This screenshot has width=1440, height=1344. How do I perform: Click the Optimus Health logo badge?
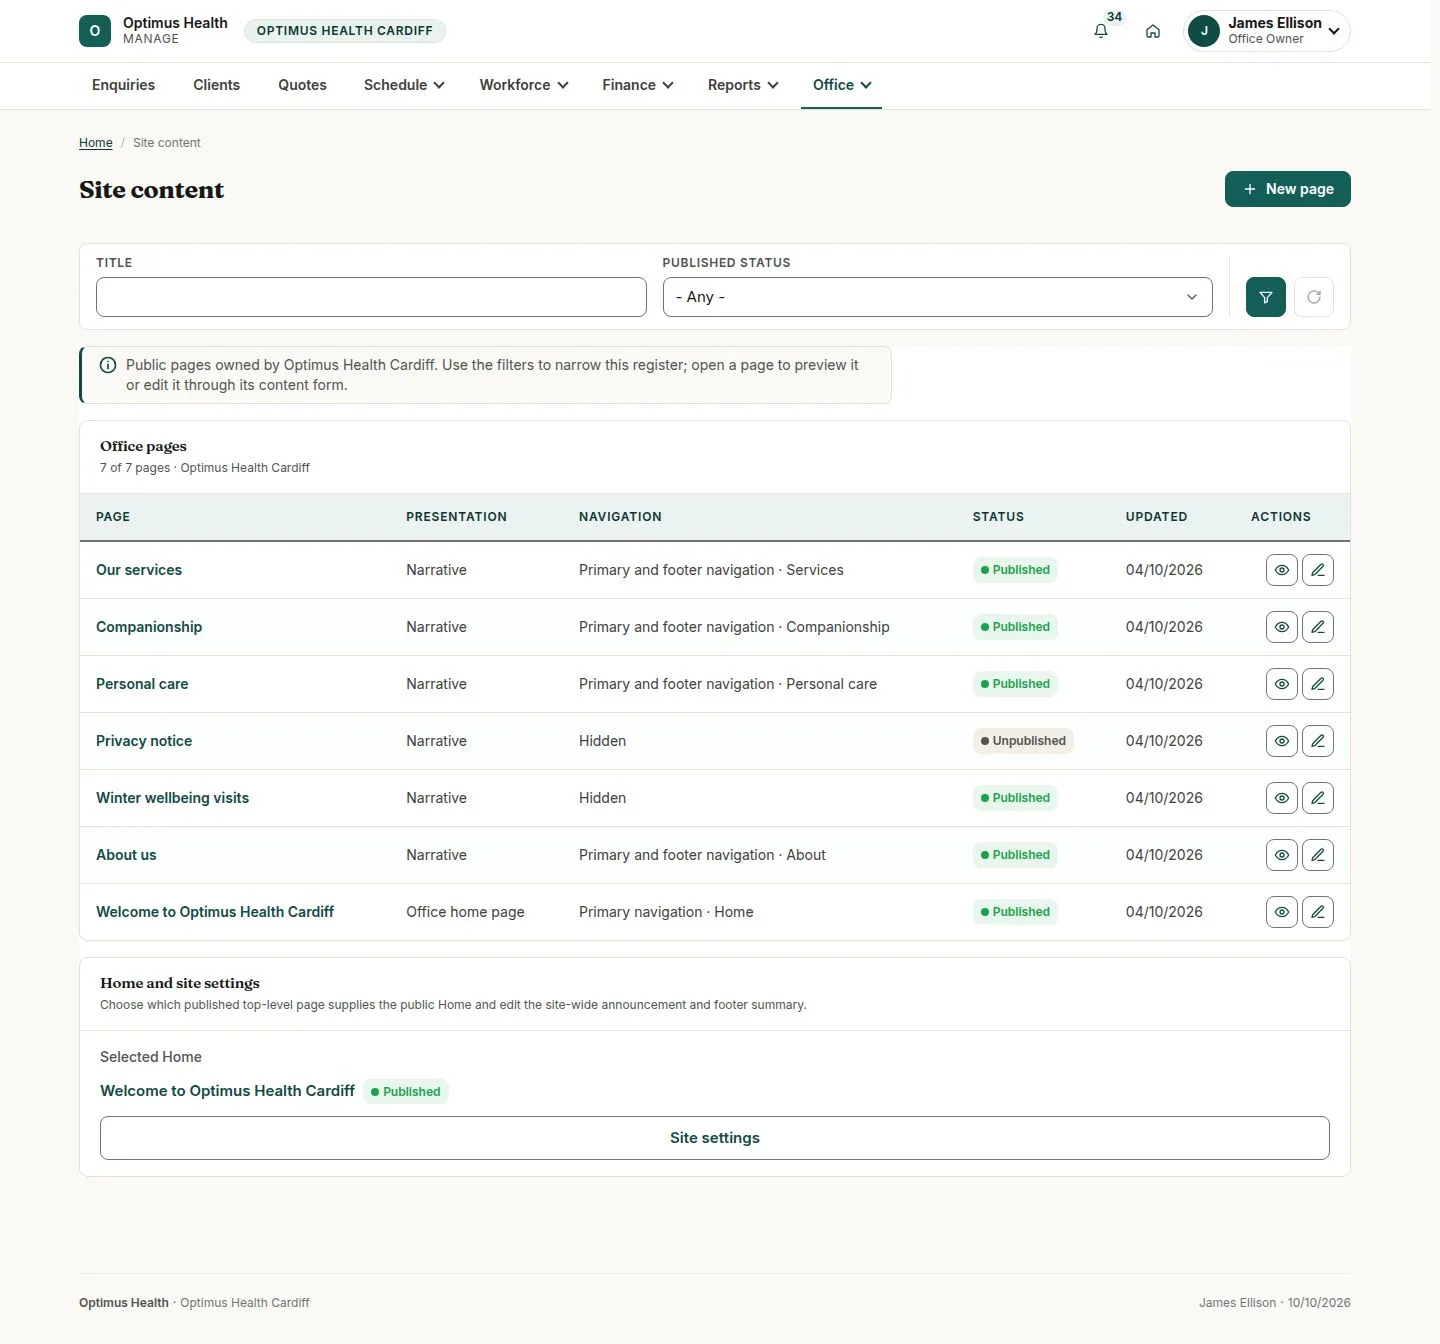[x=95, y=31]
